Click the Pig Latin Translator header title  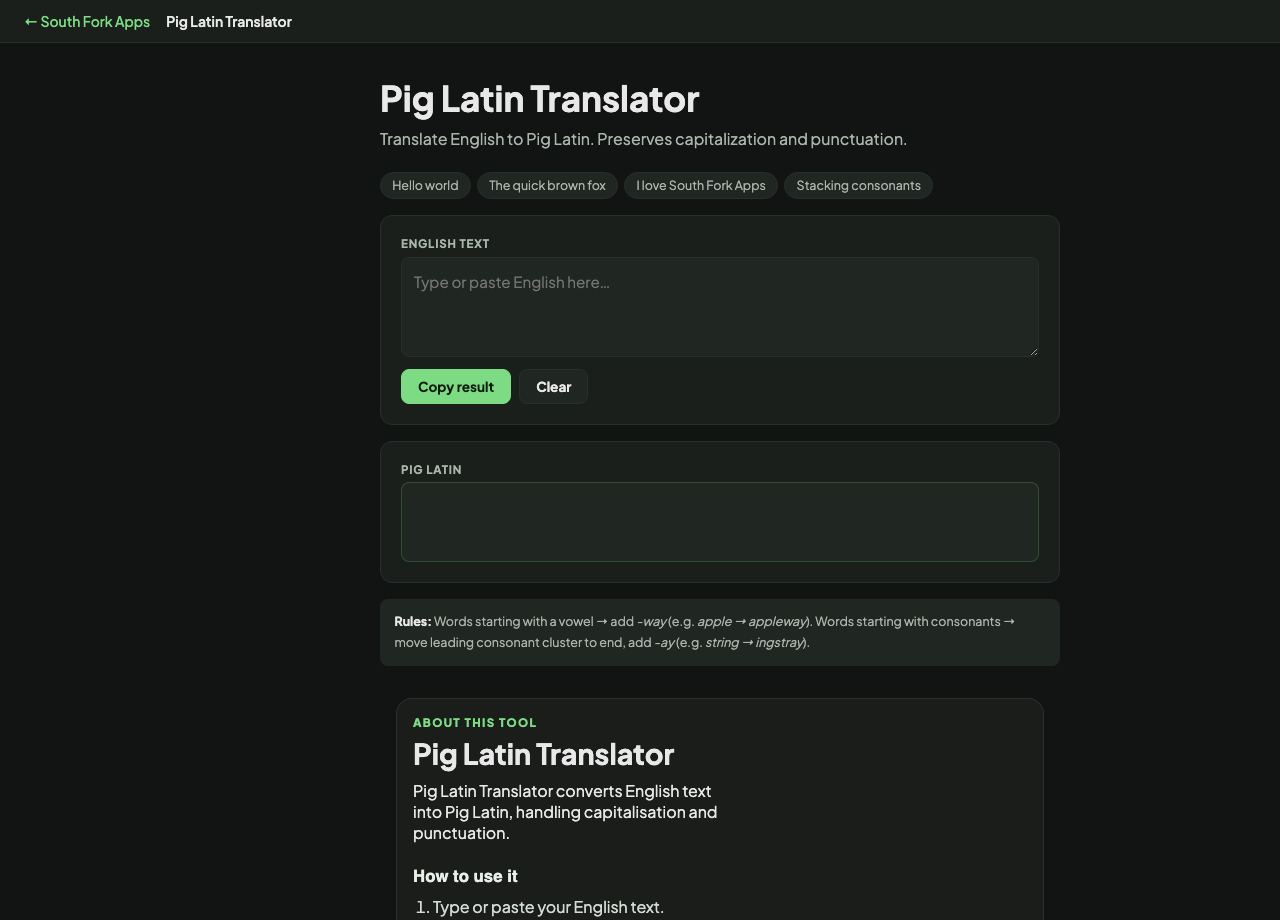(229, 21)
